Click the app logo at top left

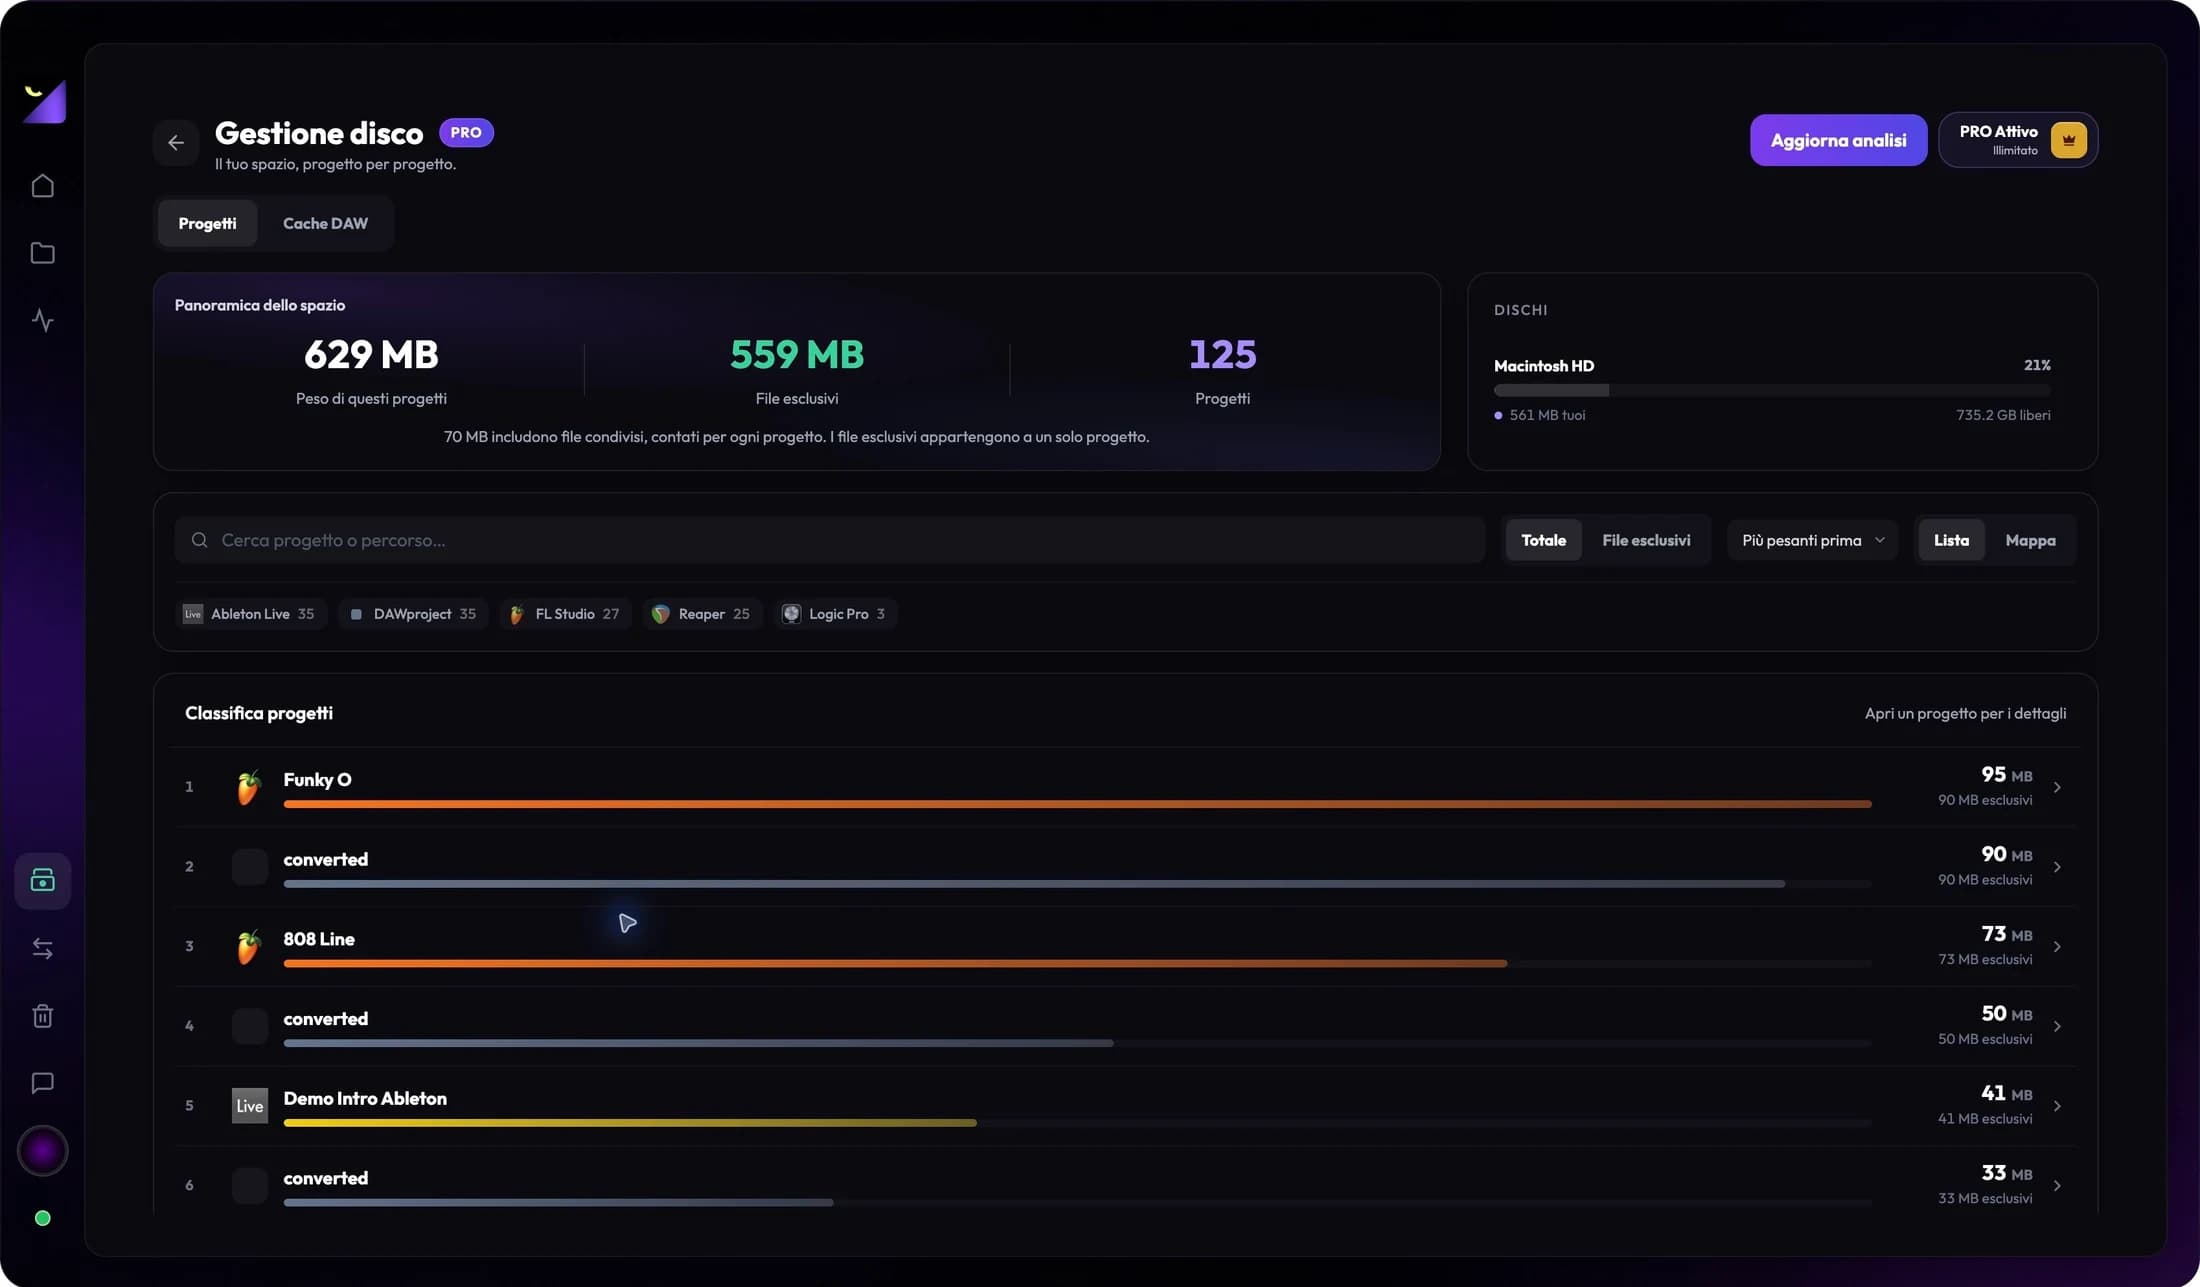click(x=44, y=101)
